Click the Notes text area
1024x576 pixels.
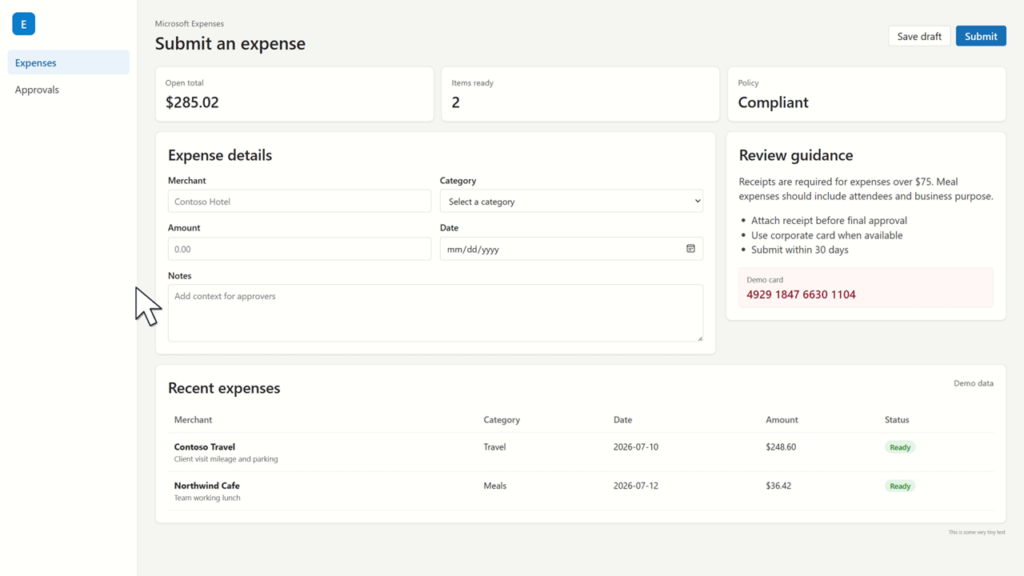pyautogui.click(x=436, y=313)
